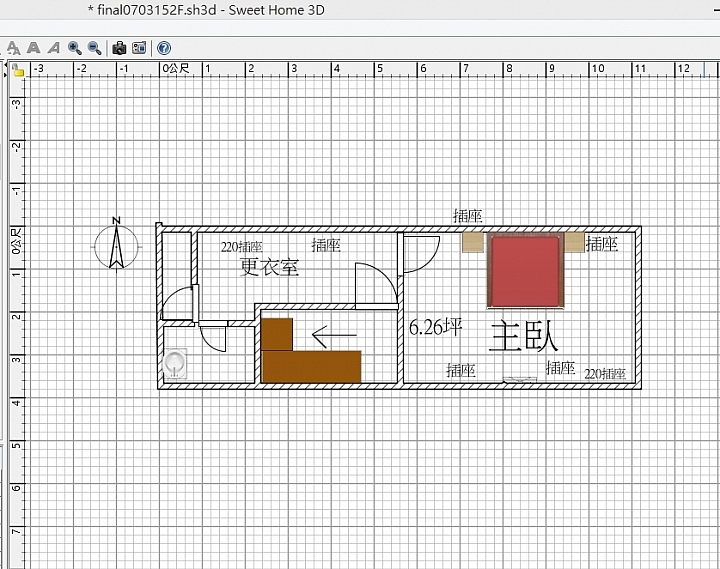Select the red bed furniture
This screenshot has height=569, width=720.
(525, 270)
